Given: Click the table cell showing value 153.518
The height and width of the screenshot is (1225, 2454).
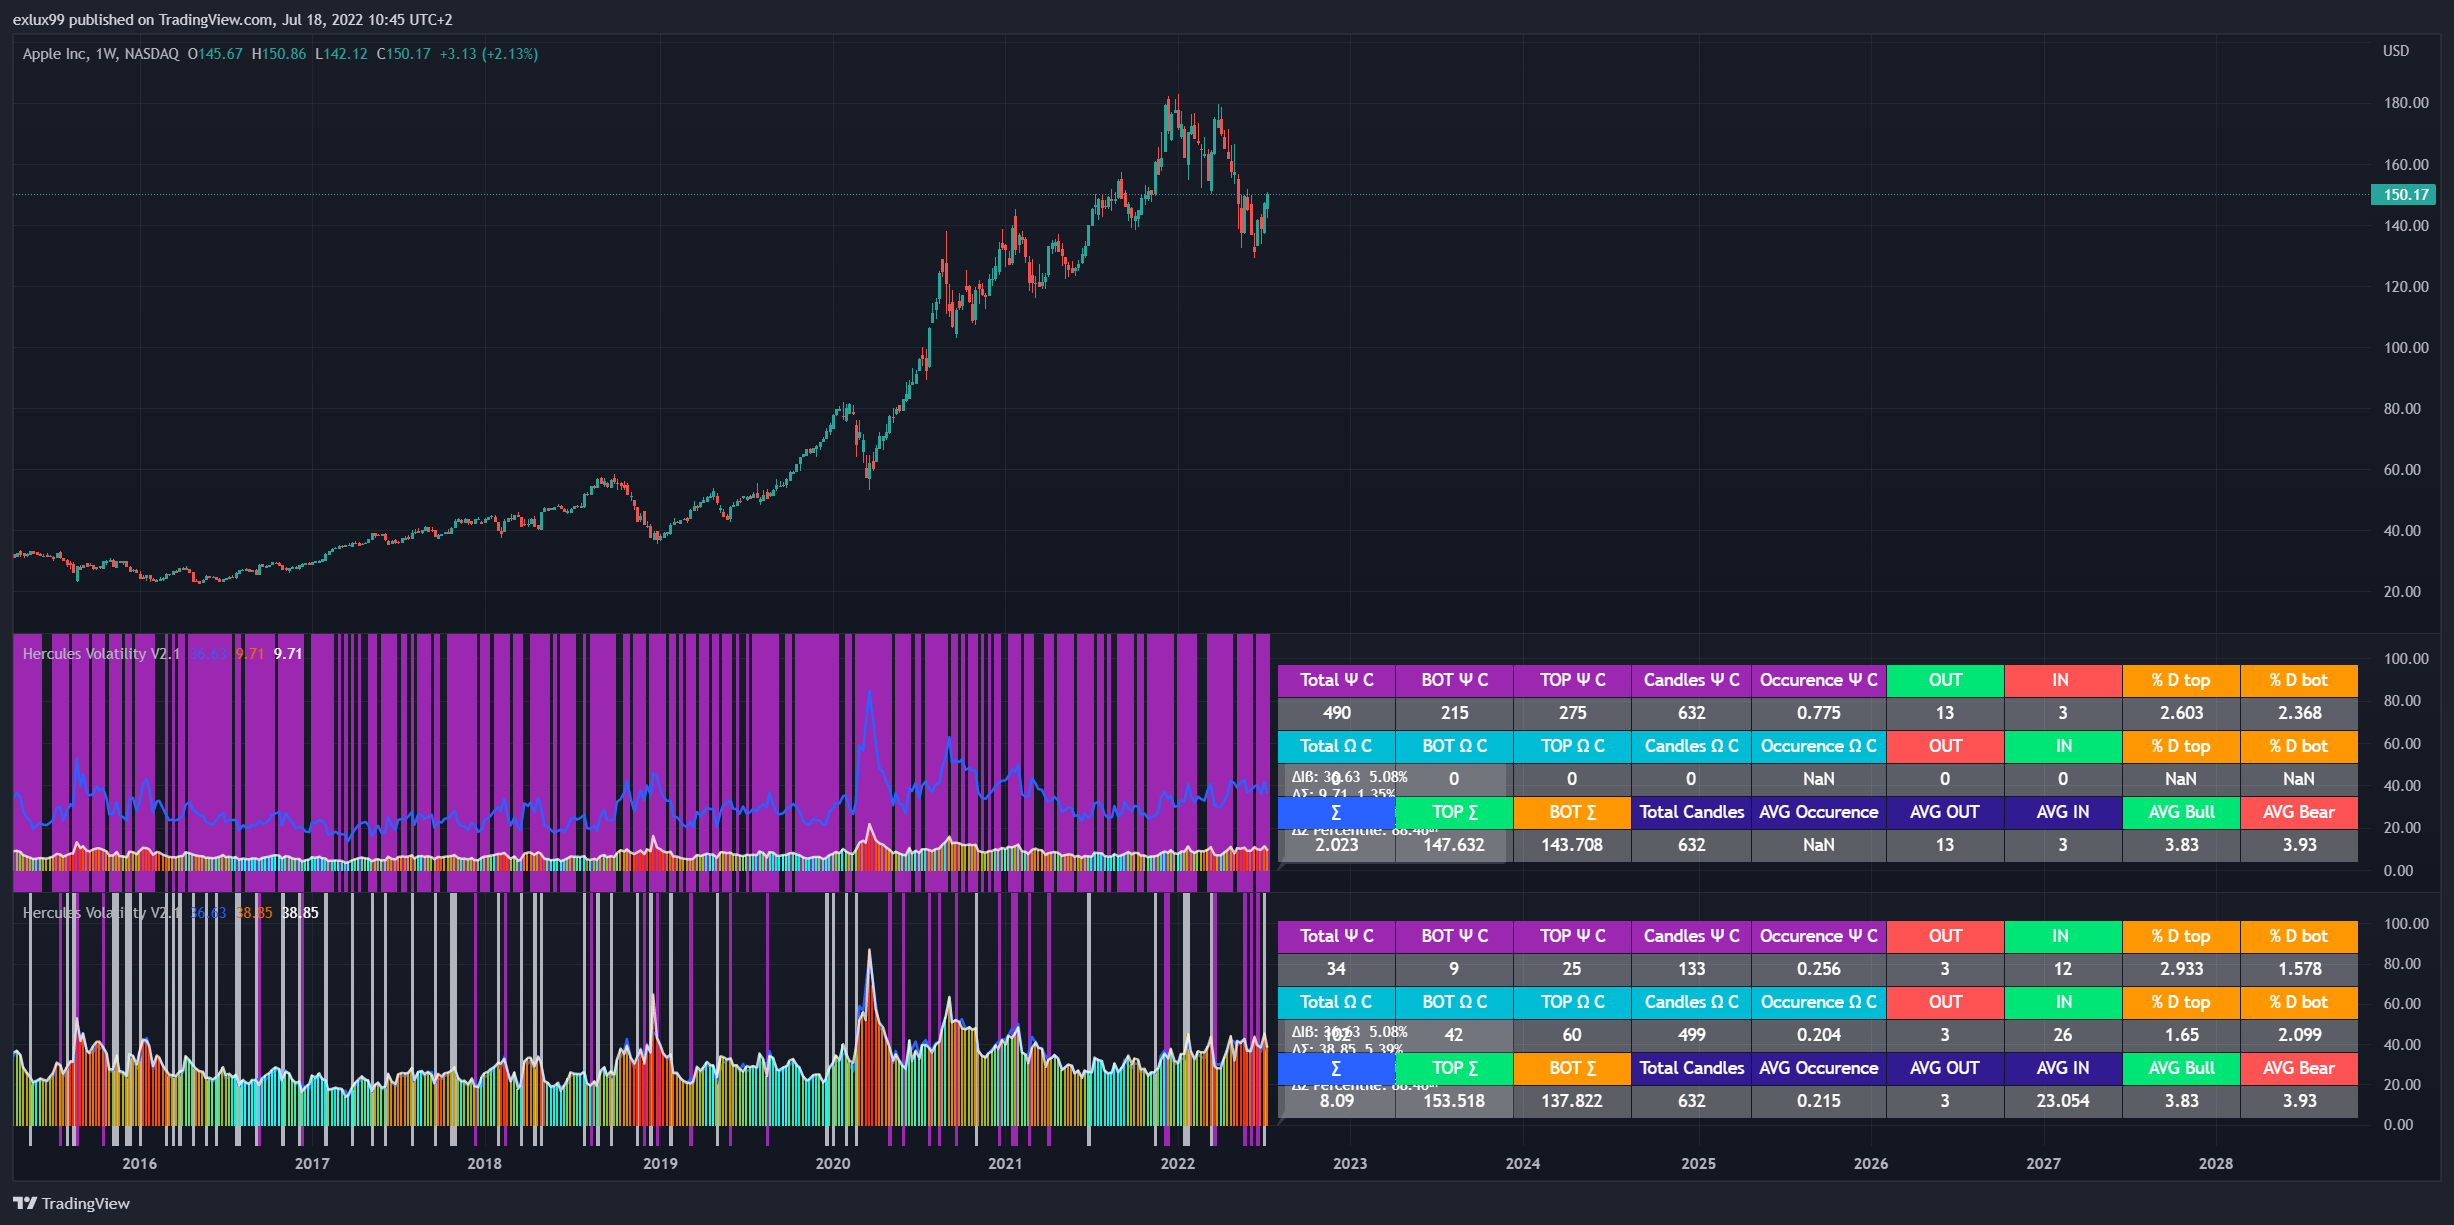Looking at the screenshot, I should tap(1454, 1101).
